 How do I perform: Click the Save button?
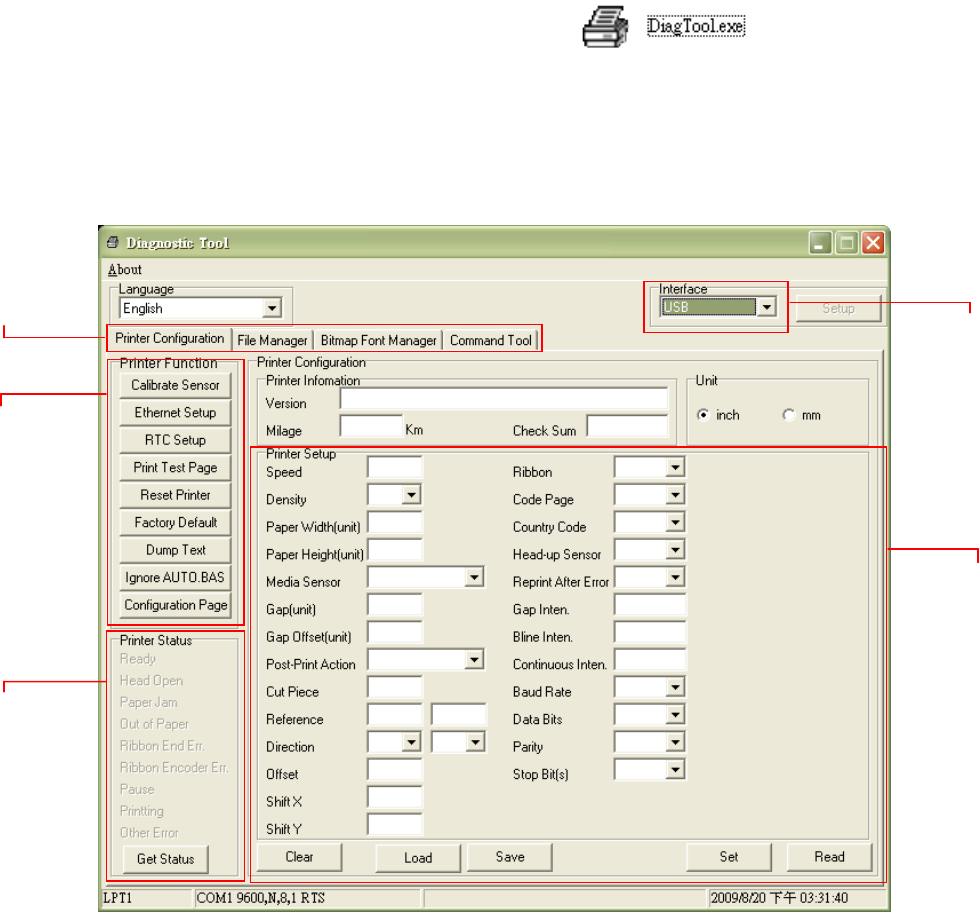510,857
